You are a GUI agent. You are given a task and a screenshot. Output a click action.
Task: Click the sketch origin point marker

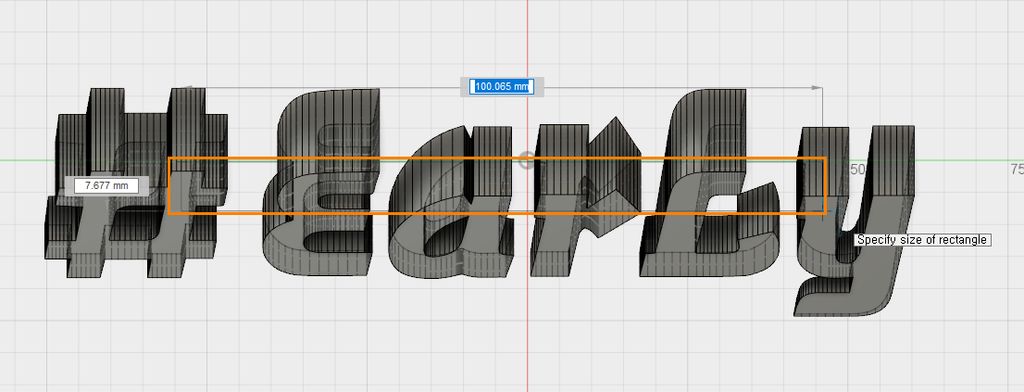526,159
